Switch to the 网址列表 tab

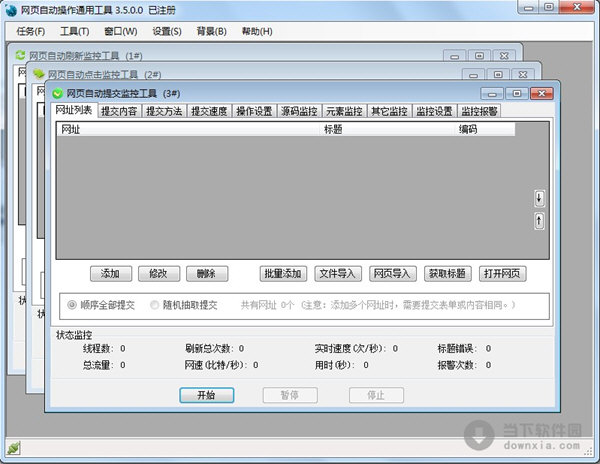tap(74, 110)
